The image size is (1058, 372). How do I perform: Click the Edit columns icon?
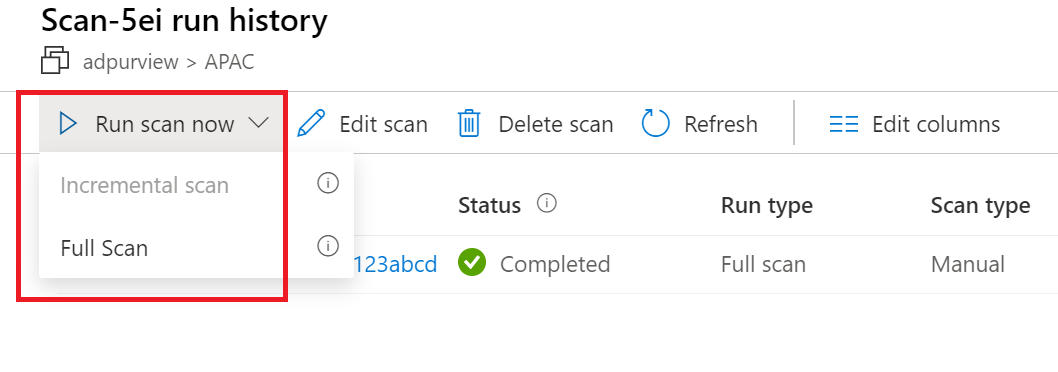[x=843, y=125]
